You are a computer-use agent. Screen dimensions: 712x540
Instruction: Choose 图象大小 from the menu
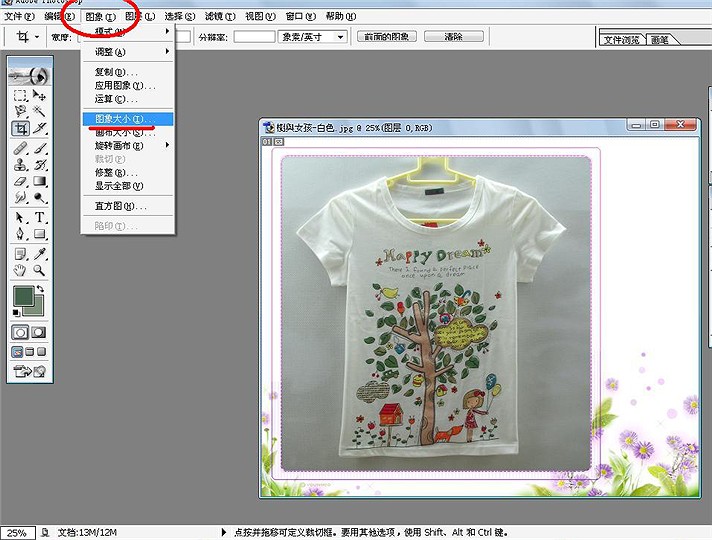[128, 119]
